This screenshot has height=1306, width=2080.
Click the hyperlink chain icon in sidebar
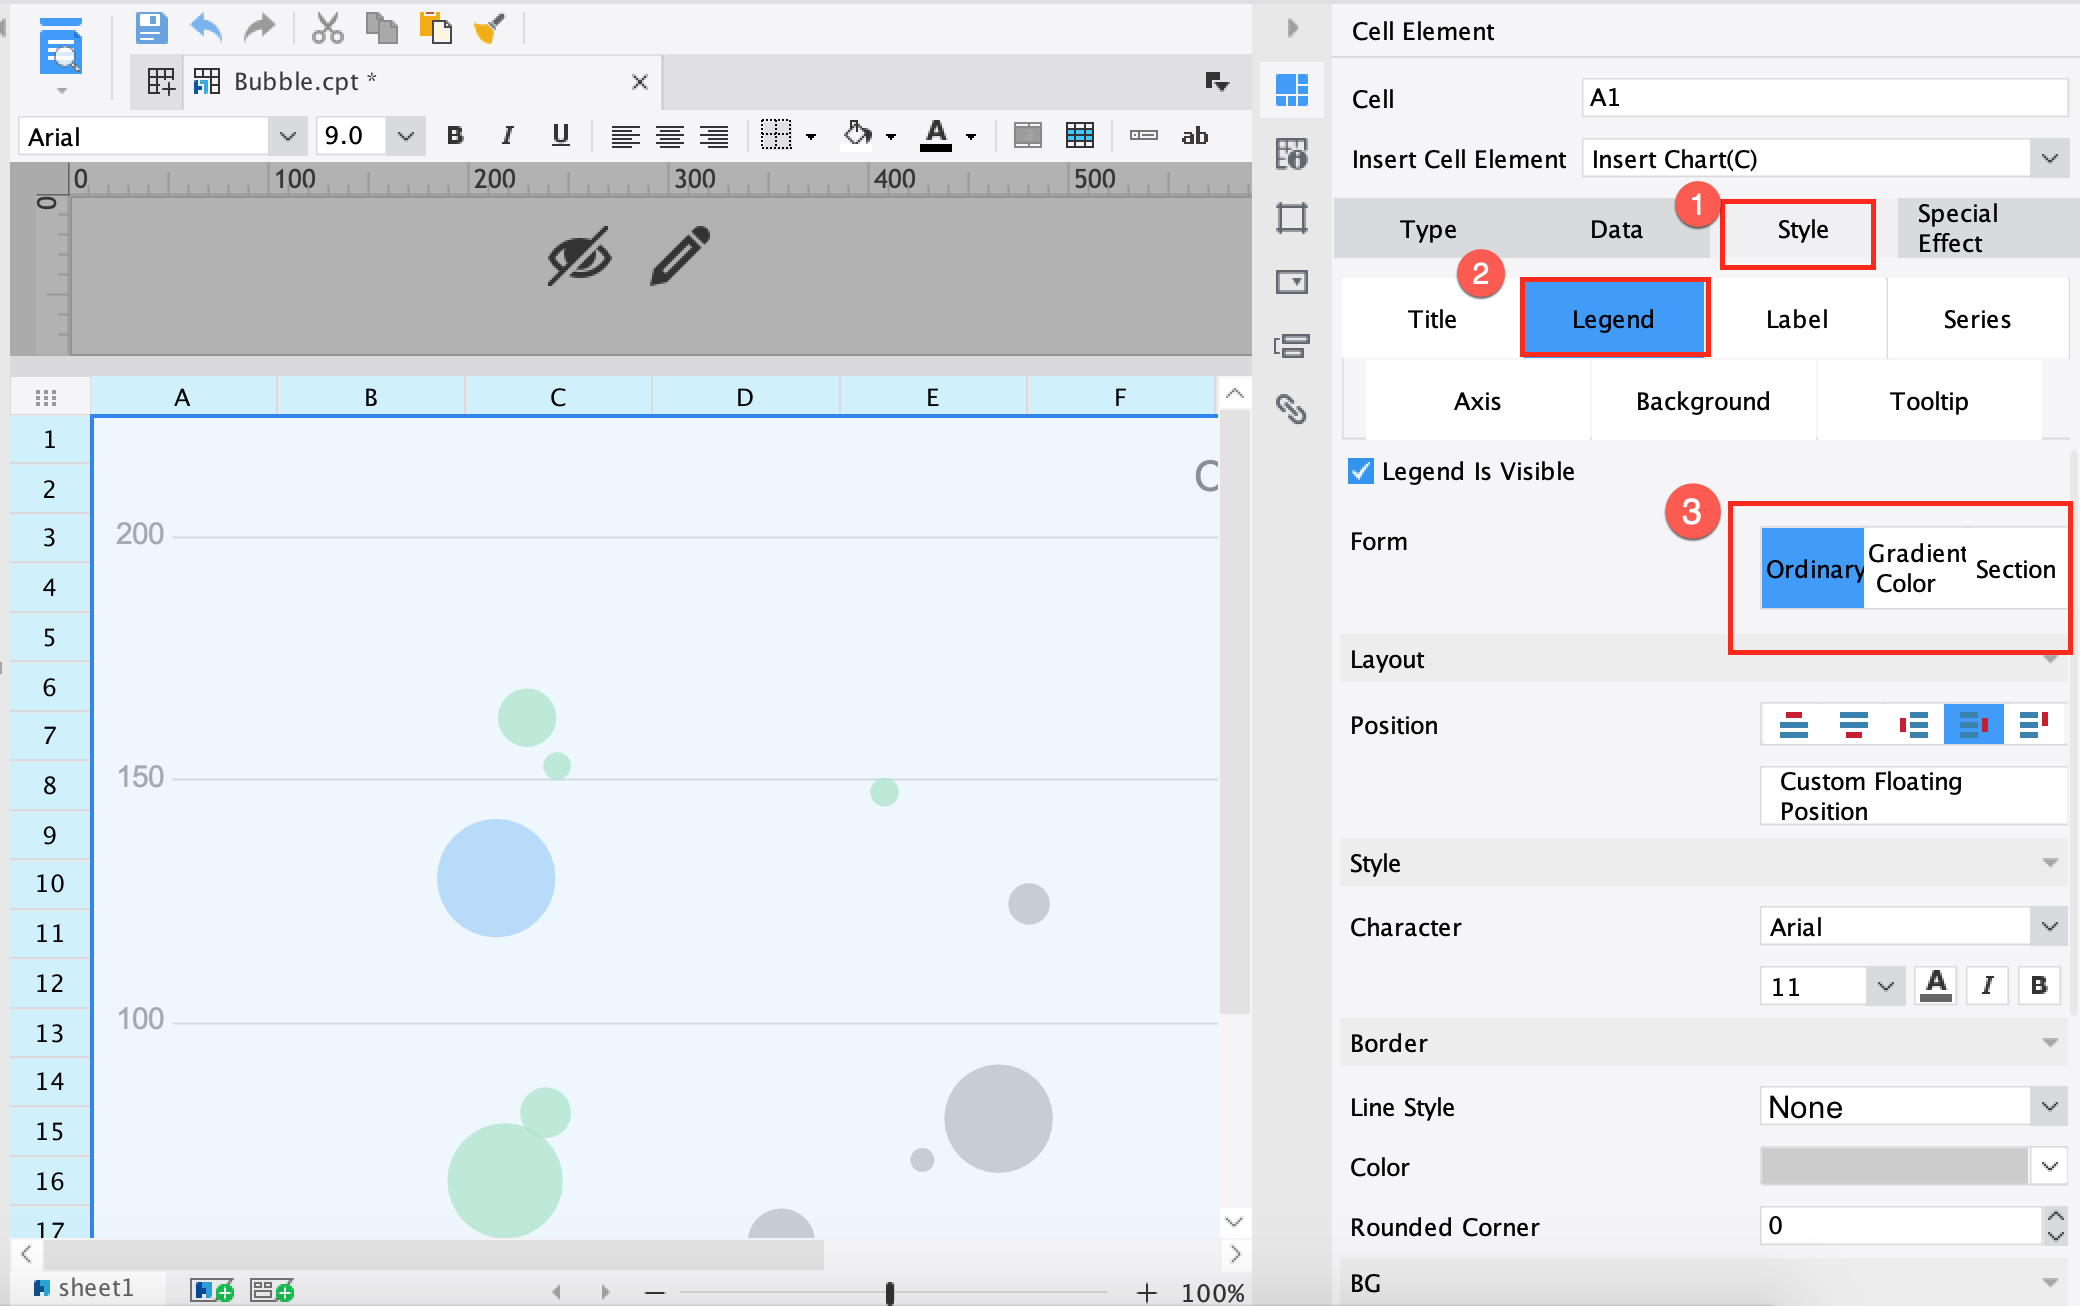1291,409
